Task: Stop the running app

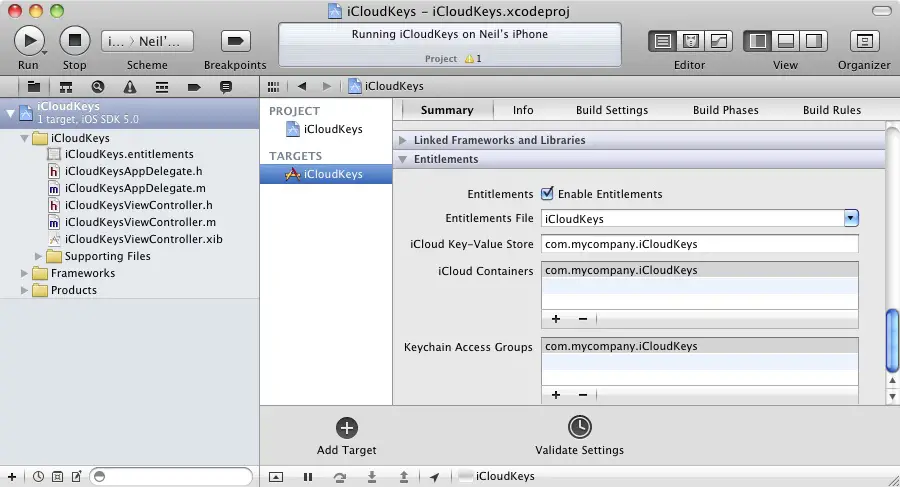Action: point(74,41)
